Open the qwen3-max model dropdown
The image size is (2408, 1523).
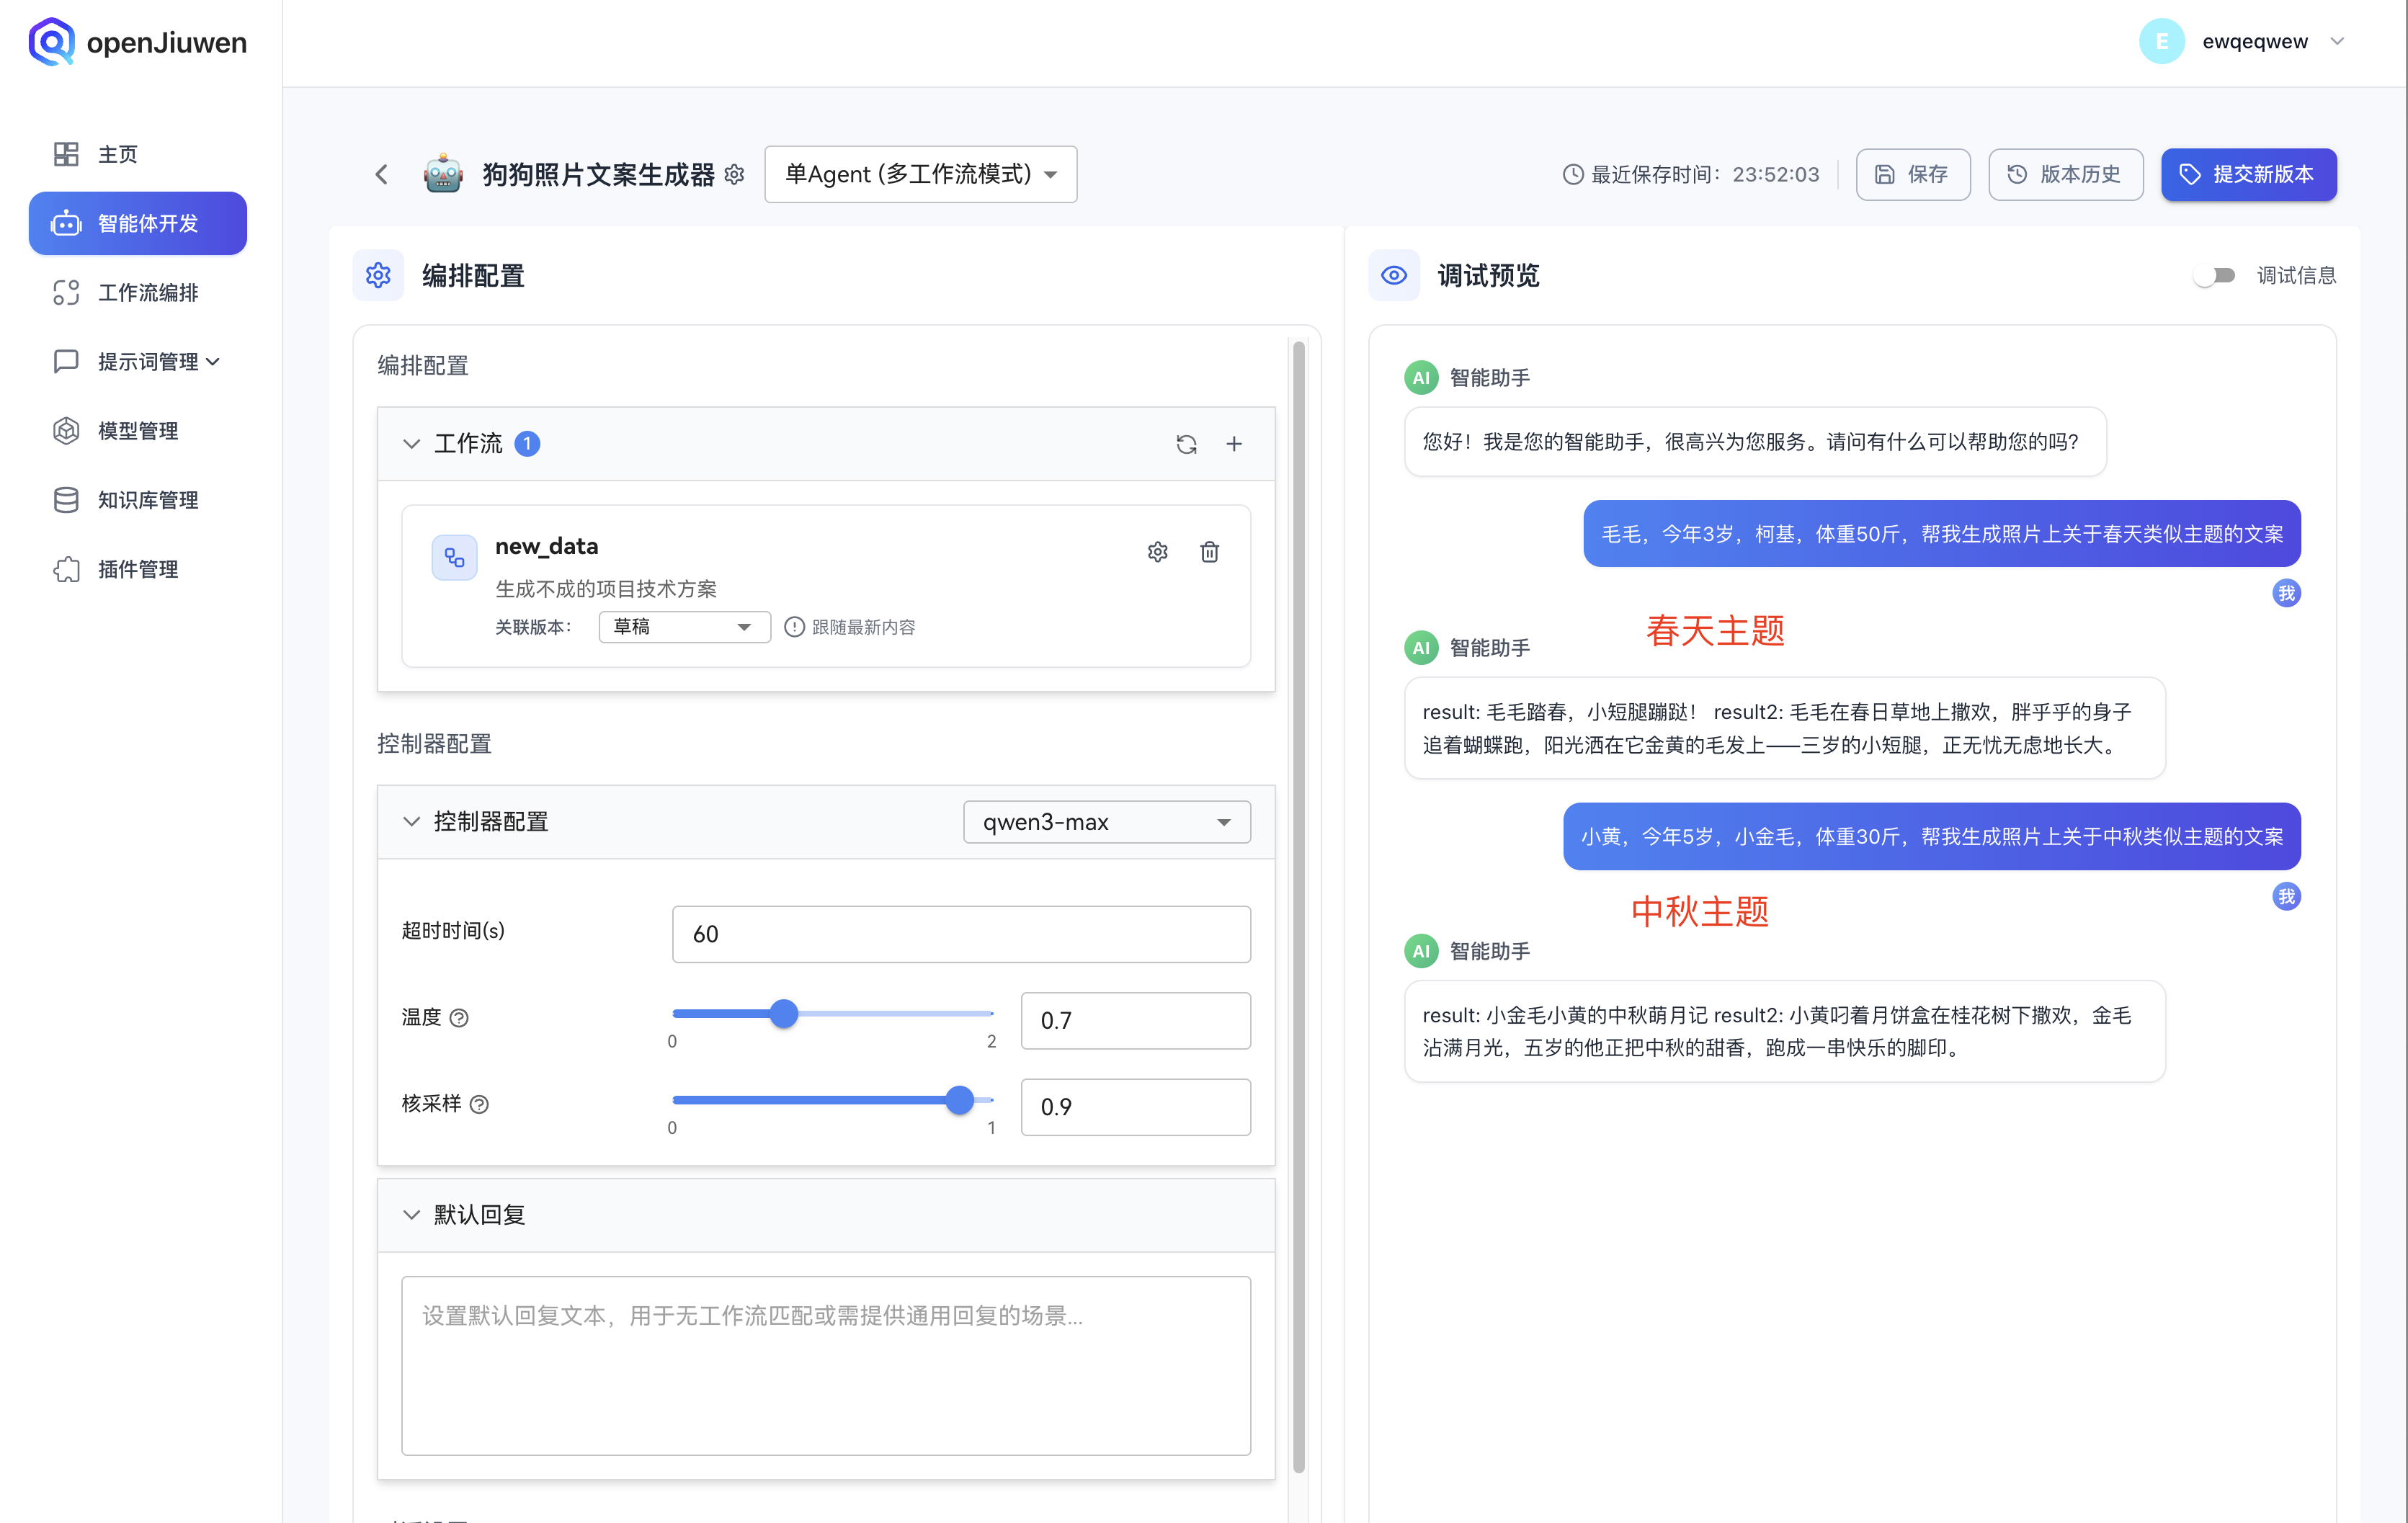(x=1105, y=821)
